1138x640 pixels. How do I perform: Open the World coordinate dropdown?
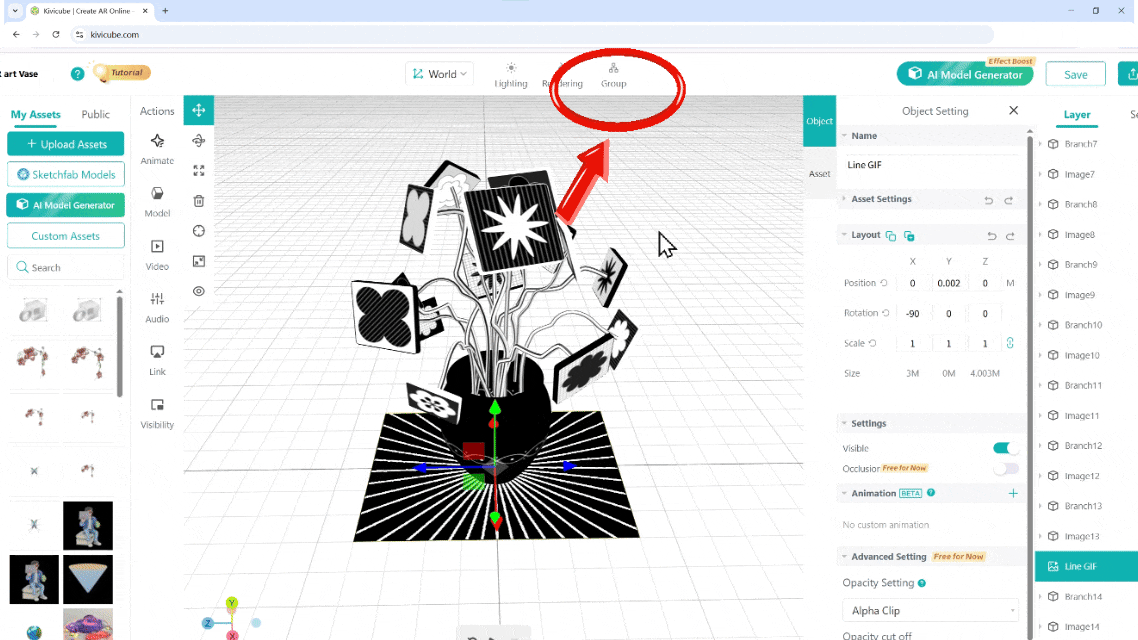pos(439,74)
